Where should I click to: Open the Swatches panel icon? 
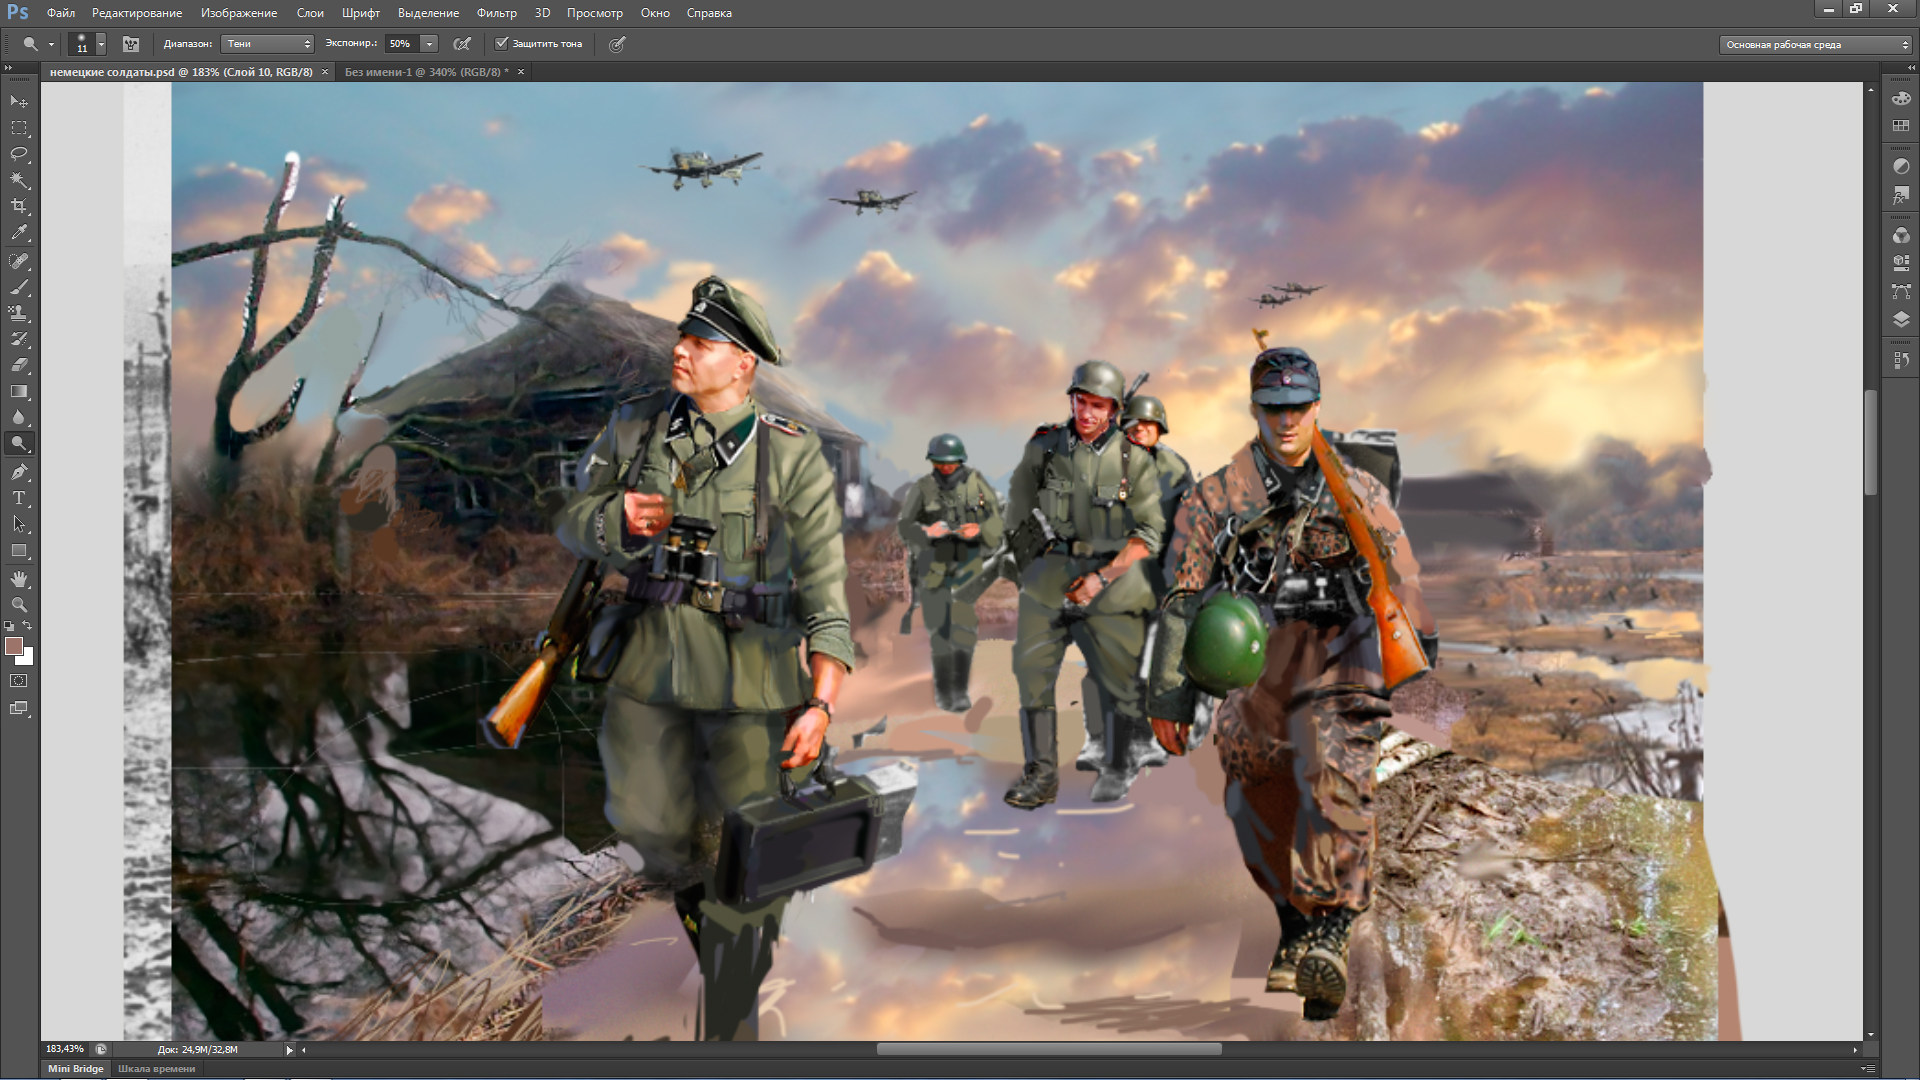(1901, 126)
